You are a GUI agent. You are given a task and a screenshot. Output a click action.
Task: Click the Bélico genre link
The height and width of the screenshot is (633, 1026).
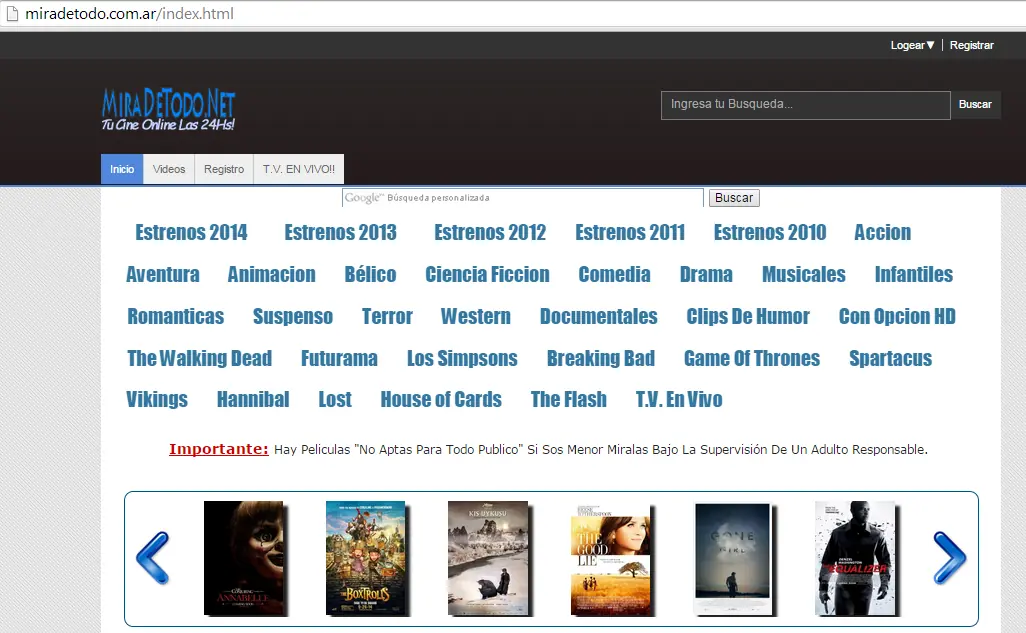click(370, 274)
